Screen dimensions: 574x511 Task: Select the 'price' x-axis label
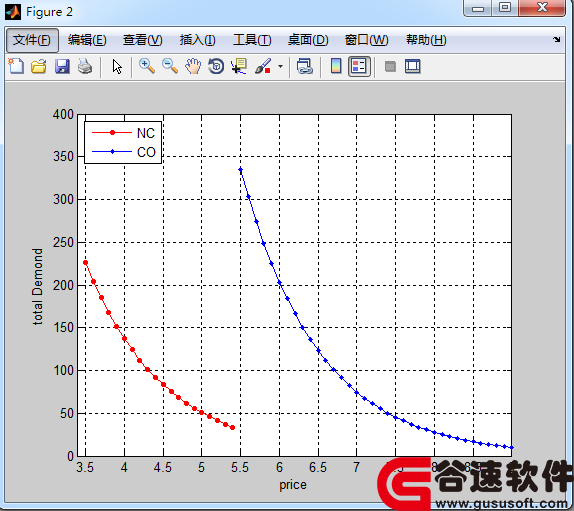(293, 485)
